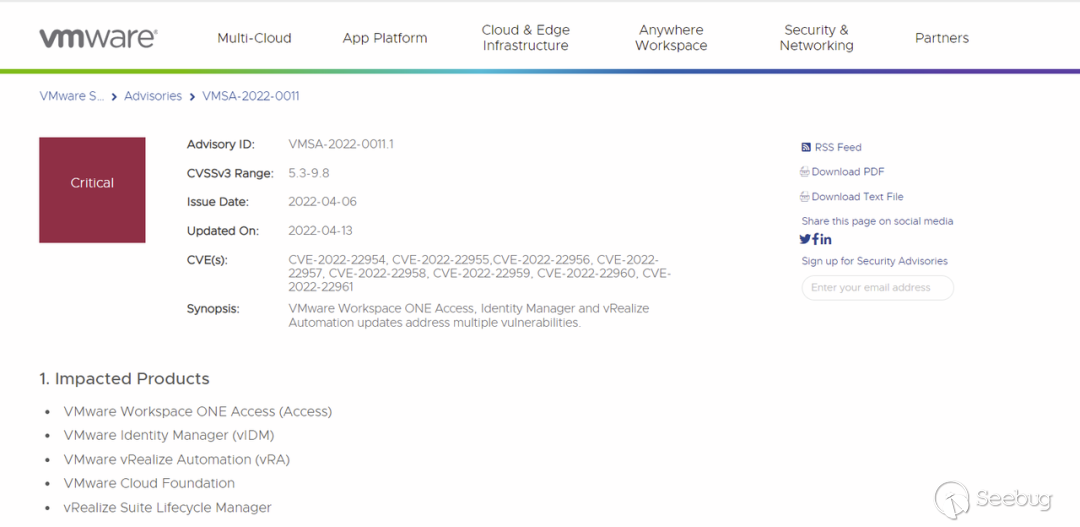Click VMware Cloud Foundation item
1080x527 pixels.
[x=149, y=484]
